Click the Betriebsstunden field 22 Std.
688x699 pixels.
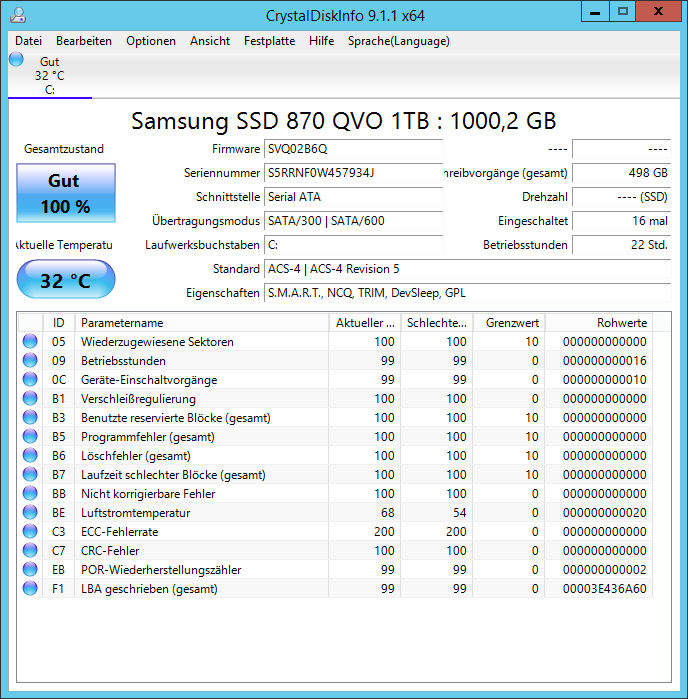tap(622, 245)
